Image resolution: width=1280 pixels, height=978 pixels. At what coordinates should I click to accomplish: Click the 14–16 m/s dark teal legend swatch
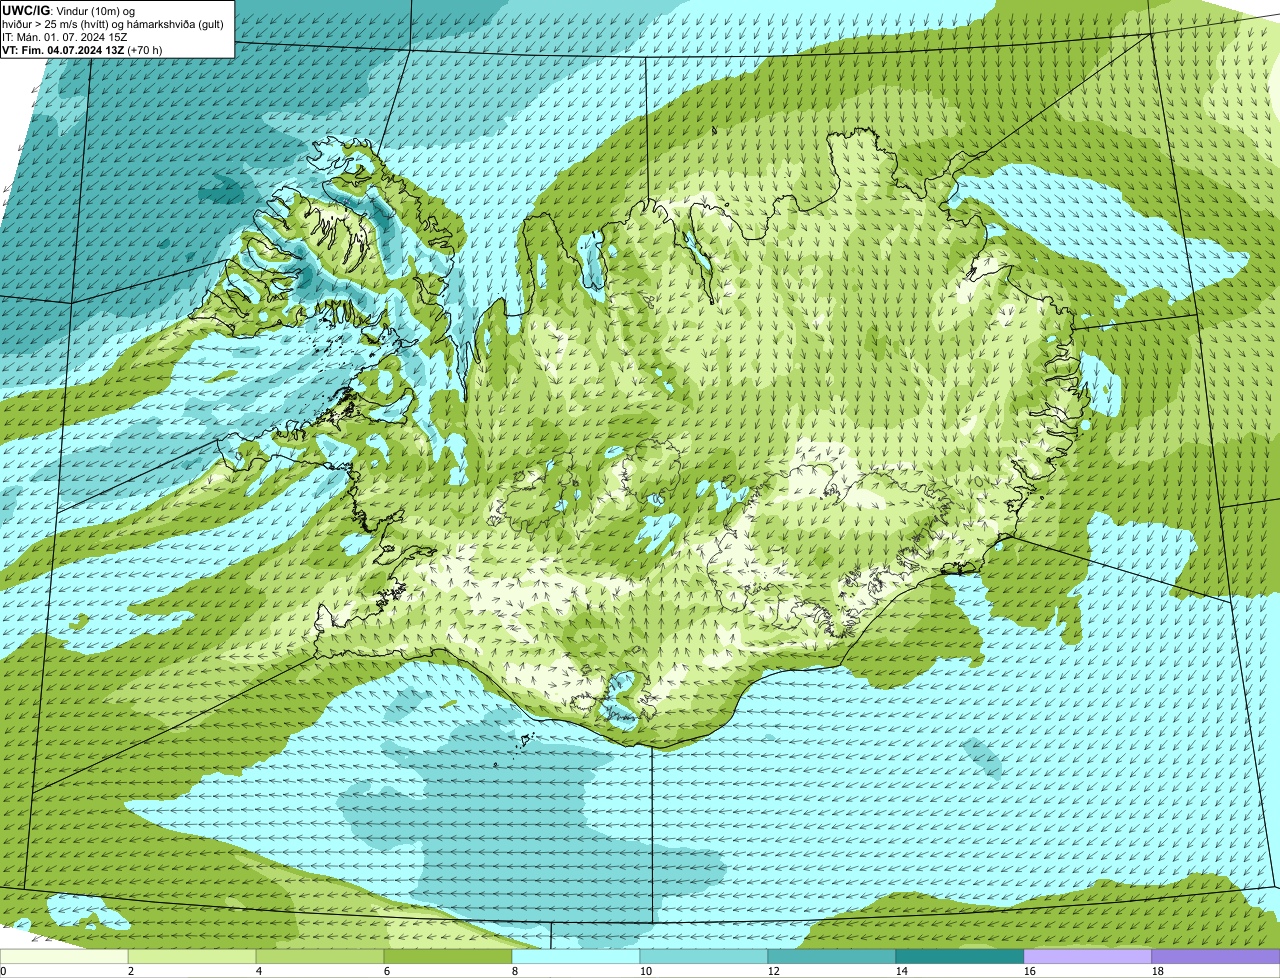[960, 957]
